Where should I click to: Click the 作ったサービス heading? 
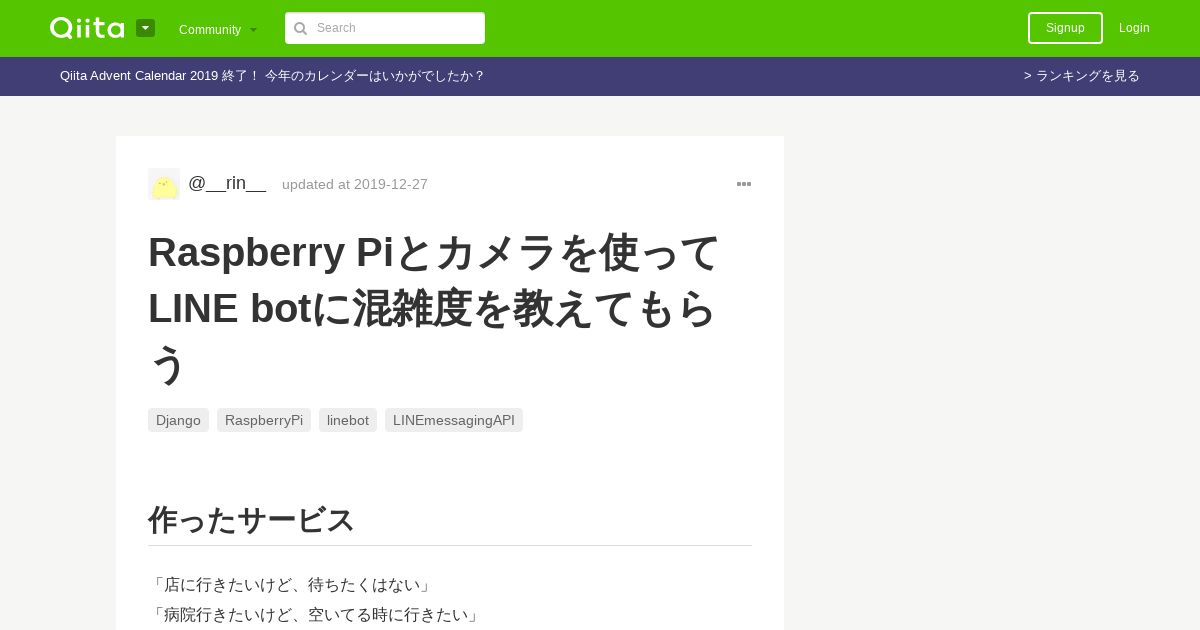pyautogui.click(x=251, y=520)
